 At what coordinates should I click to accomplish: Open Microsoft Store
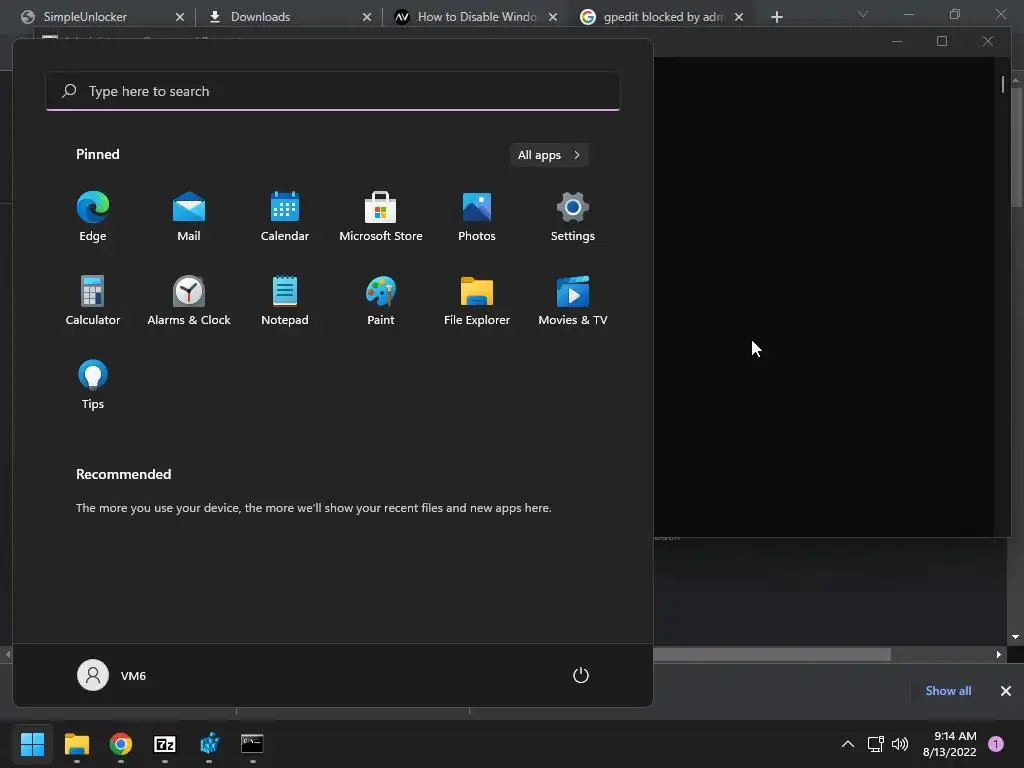[x=381, y=217]
